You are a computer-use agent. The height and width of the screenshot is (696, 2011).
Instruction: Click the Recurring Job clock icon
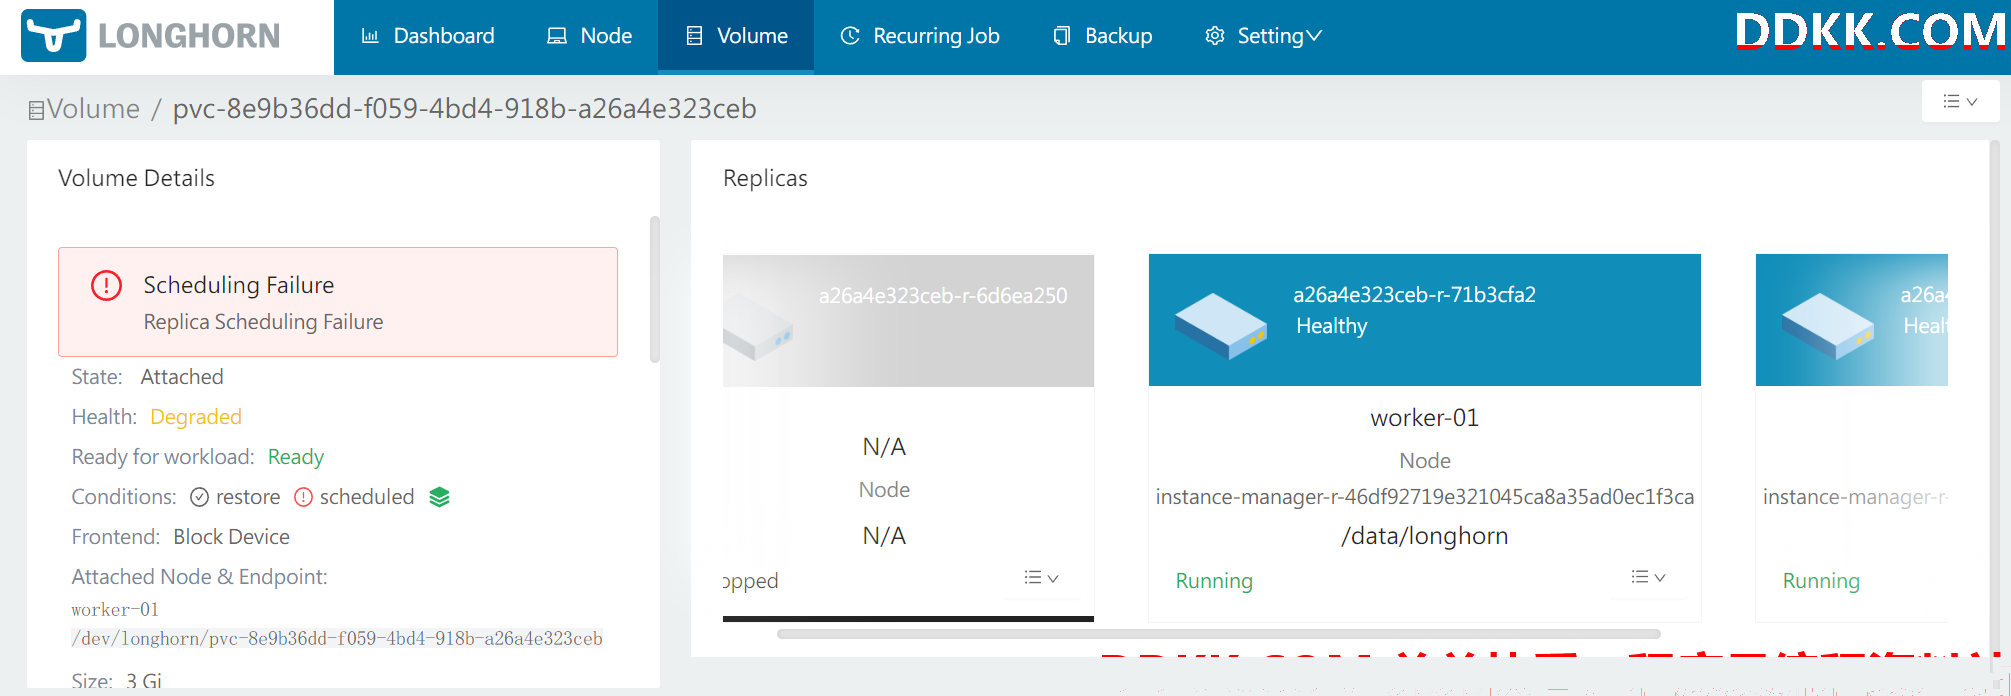click(x=850, y=36)
